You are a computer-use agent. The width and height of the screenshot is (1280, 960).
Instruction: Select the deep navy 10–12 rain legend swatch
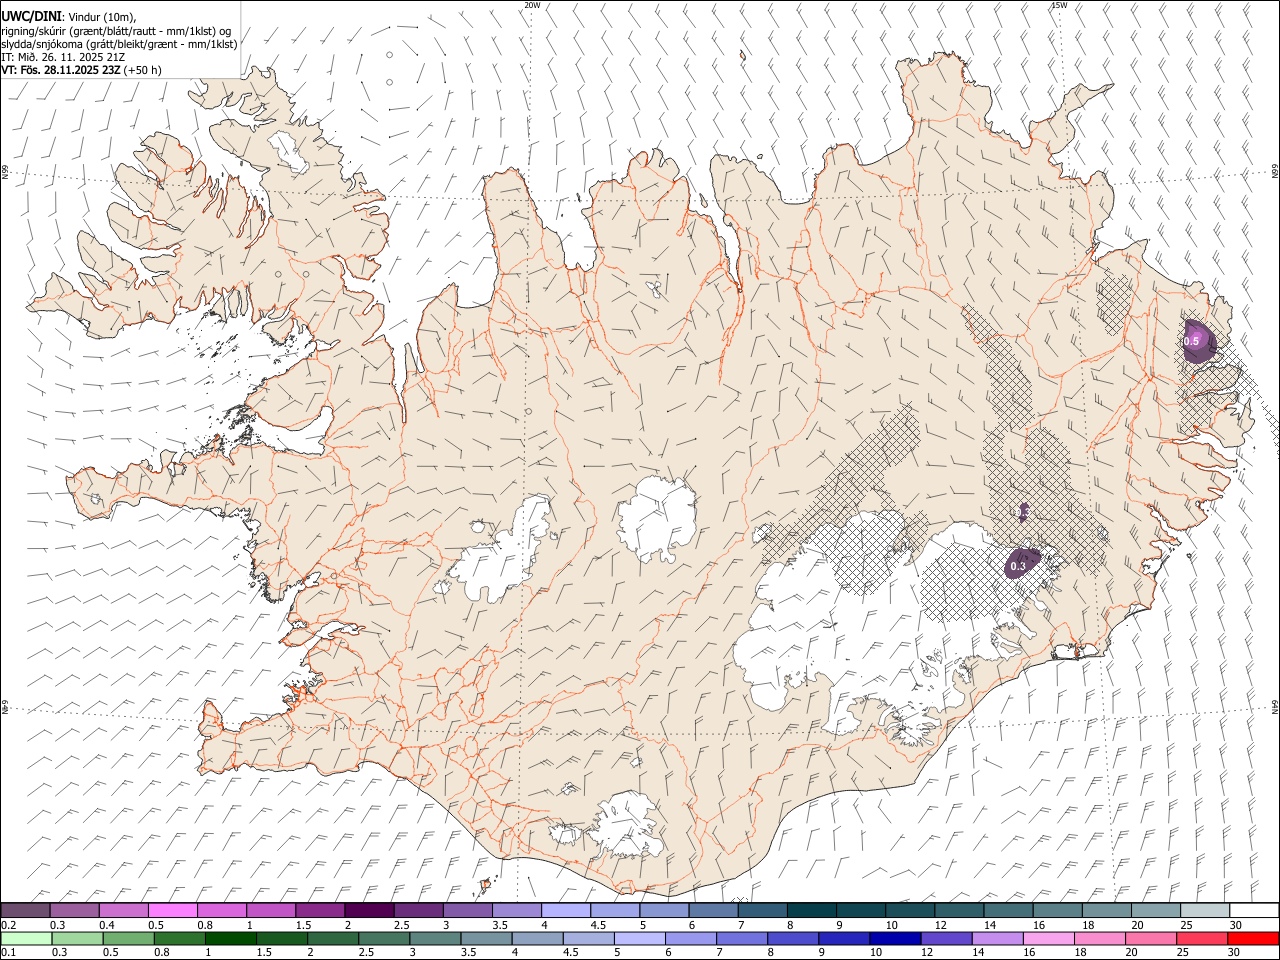click(895, 938)
